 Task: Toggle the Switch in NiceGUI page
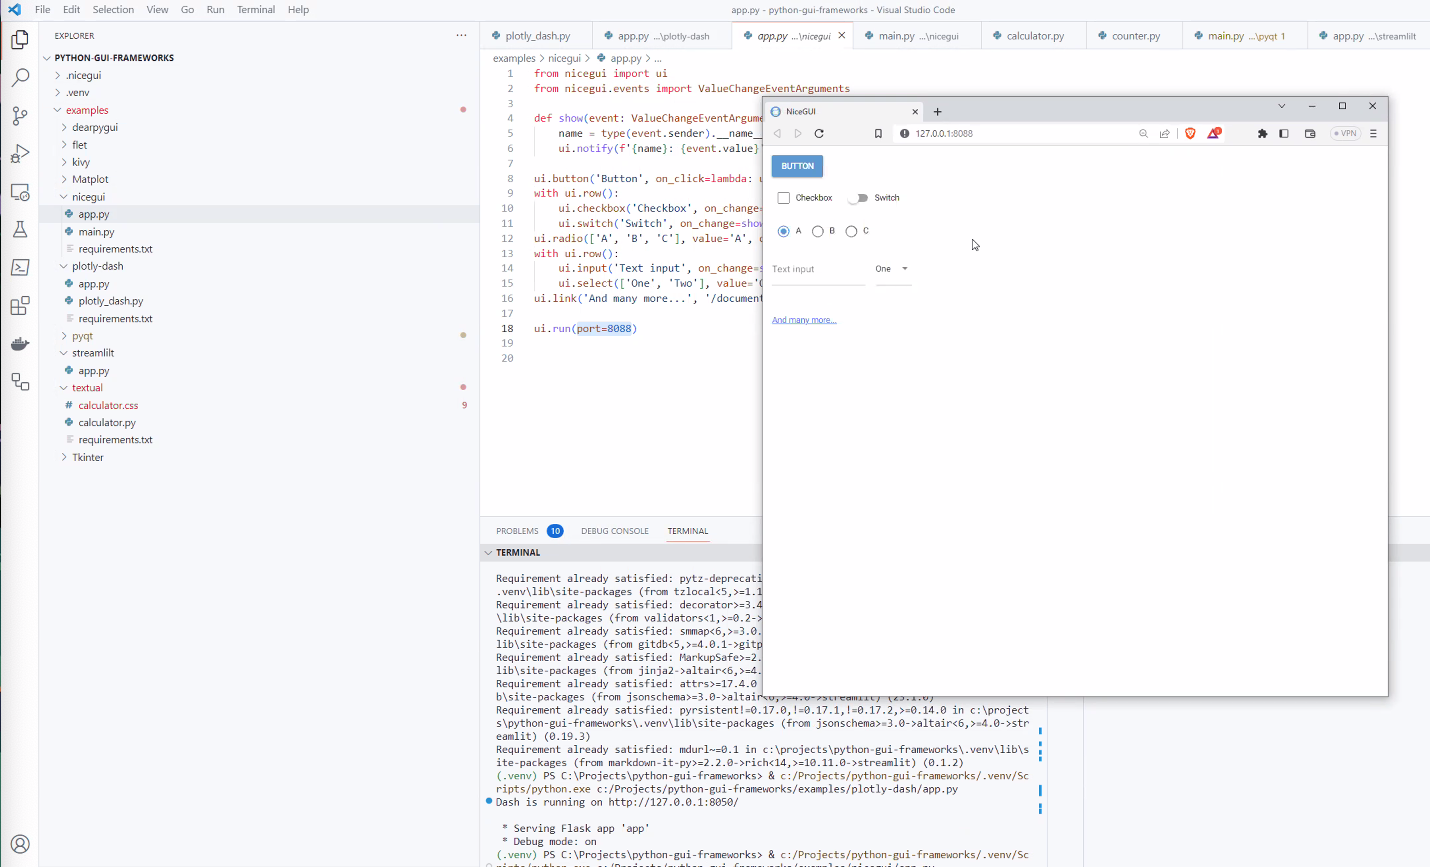(x=858, y=198)
